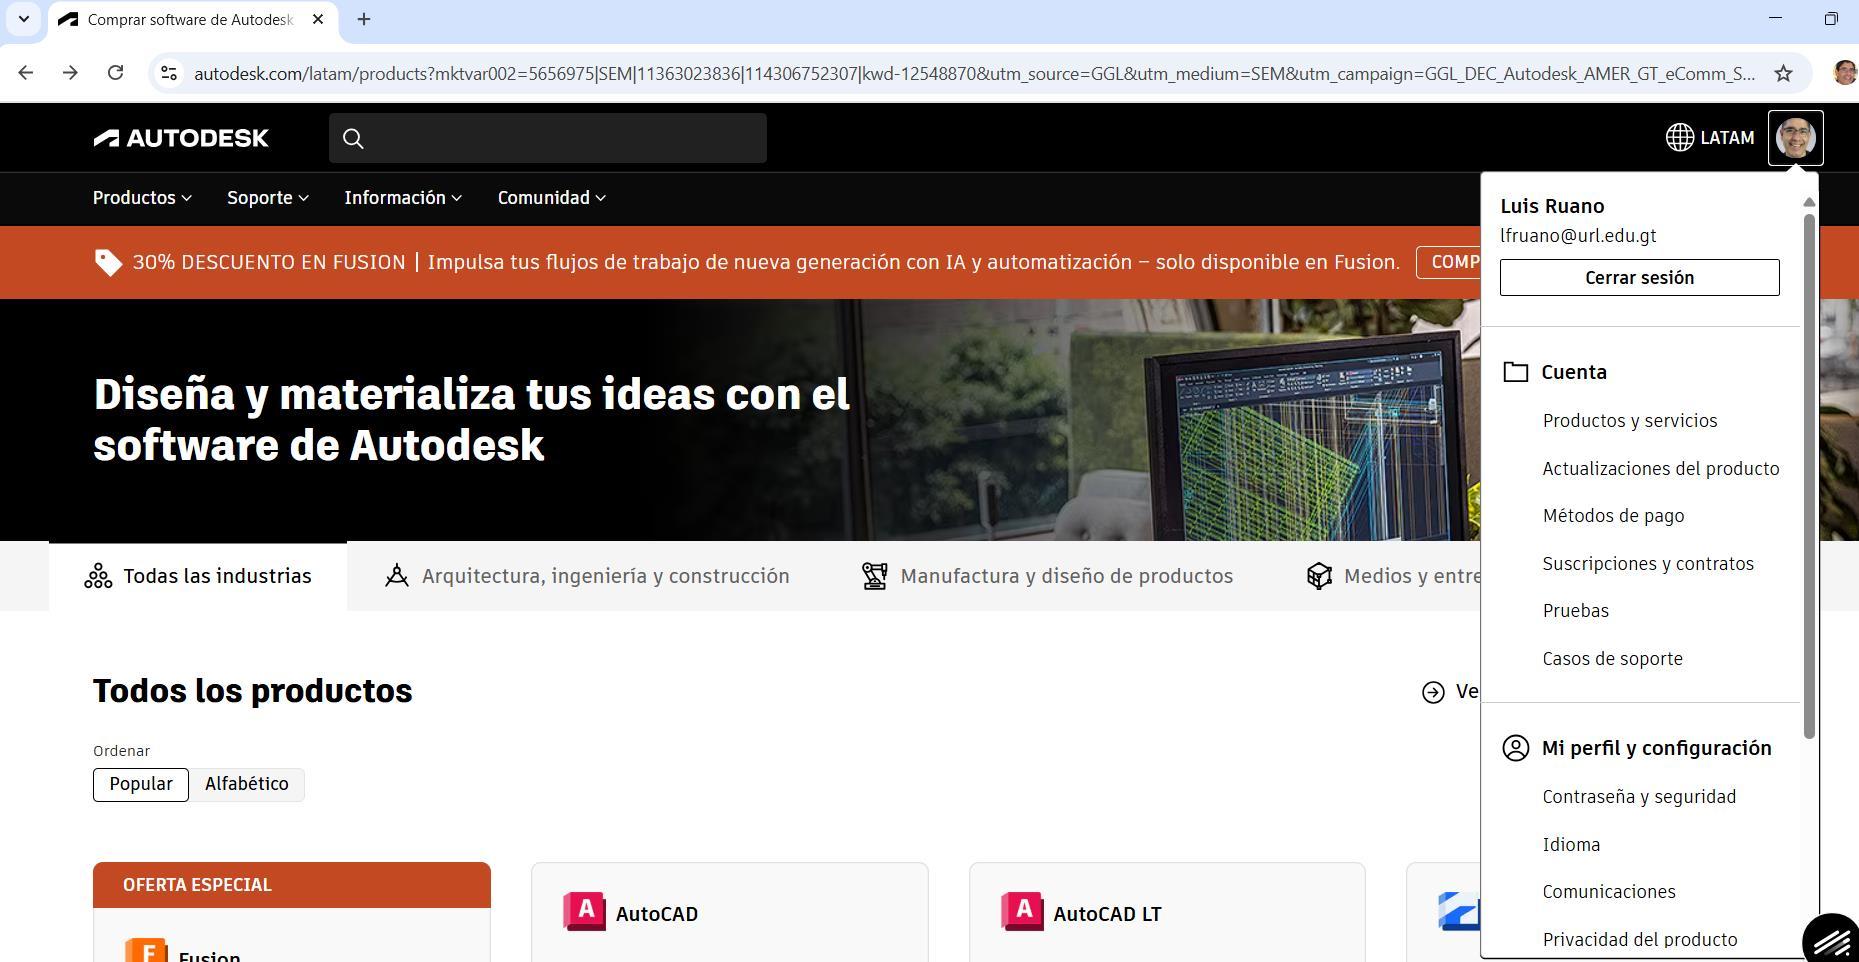The width and height of the screenshot is (1859, 962).
Task: Click the search magnifier icon
Action: pyautogui.click(x=353, y=138)
